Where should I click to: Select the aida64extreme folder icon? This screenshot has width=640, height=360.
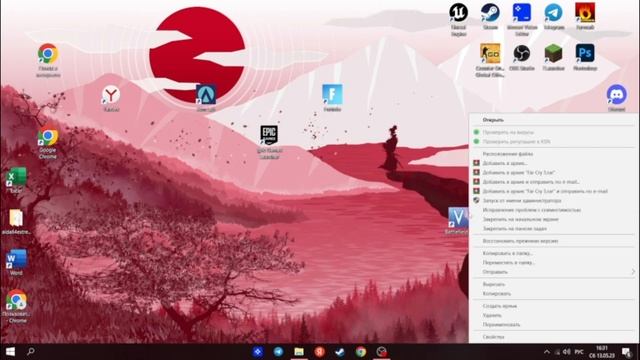click(x=16, y=222)
